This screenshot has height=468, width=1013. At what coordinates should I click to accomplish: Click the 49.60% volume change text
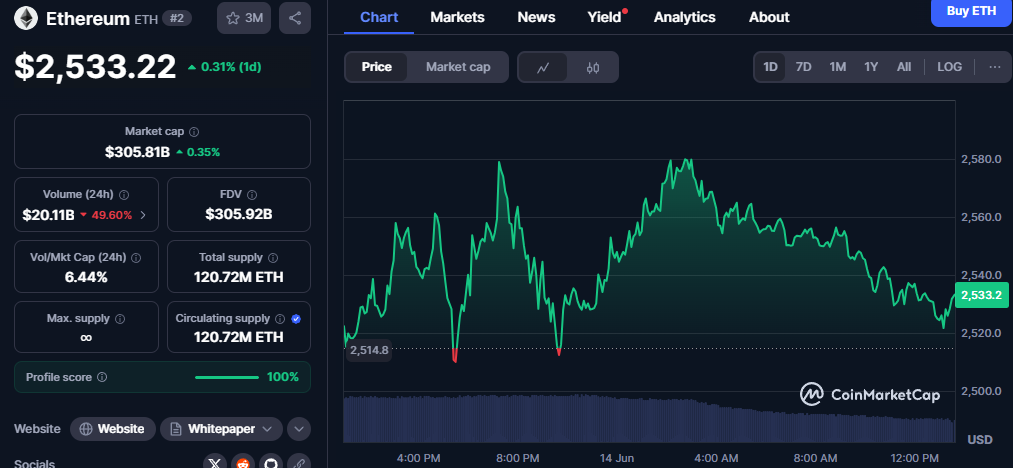[x=112, y=215]
